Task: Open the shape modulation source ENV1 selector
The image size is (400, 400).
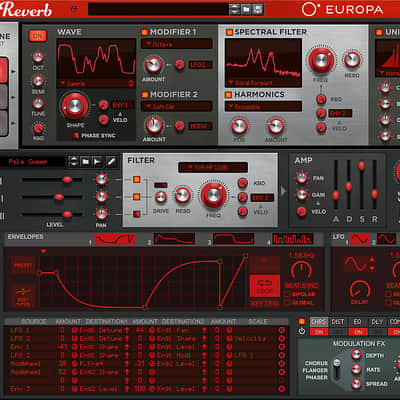Action: (122, 105)
